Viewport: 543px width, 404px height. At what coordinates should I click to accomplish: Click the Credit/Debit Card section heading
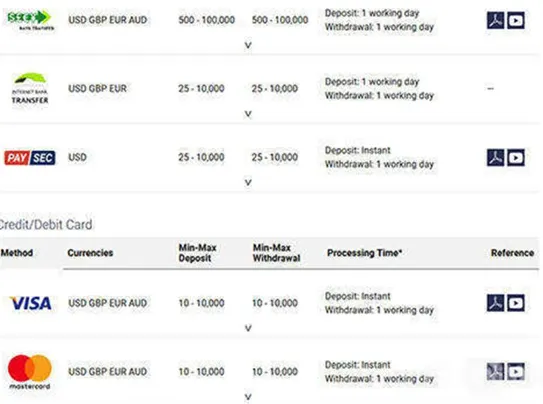click(46, 225)
